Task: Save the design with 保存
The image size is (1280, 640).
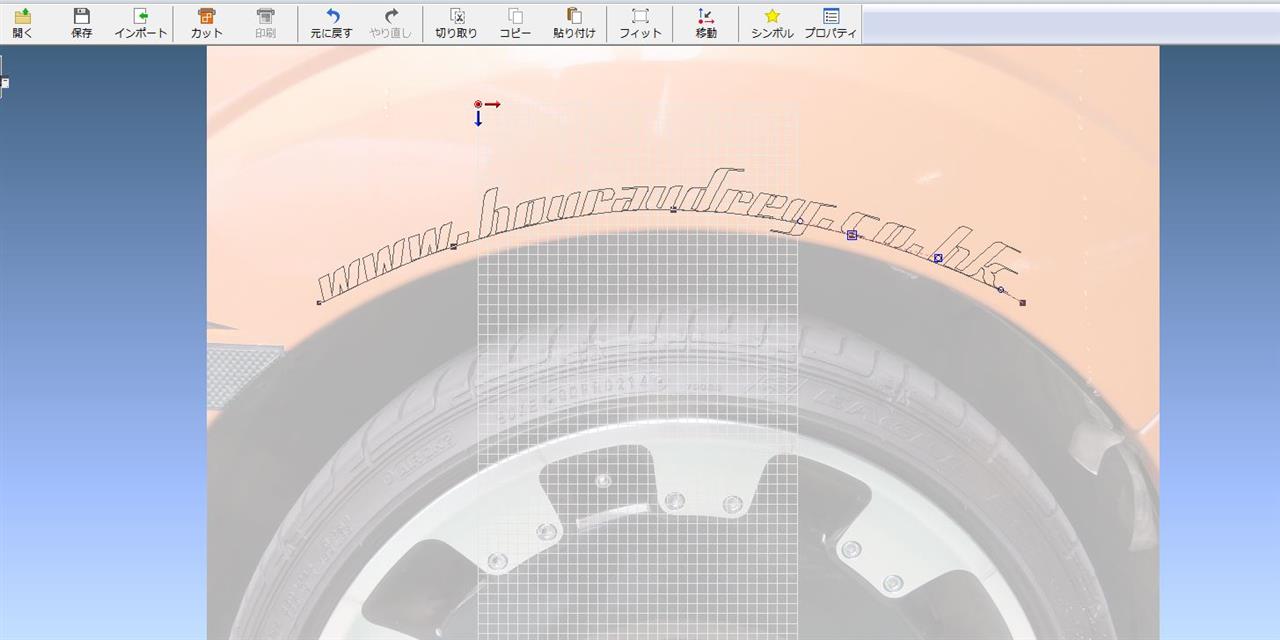Action: (x=81, y=23)
